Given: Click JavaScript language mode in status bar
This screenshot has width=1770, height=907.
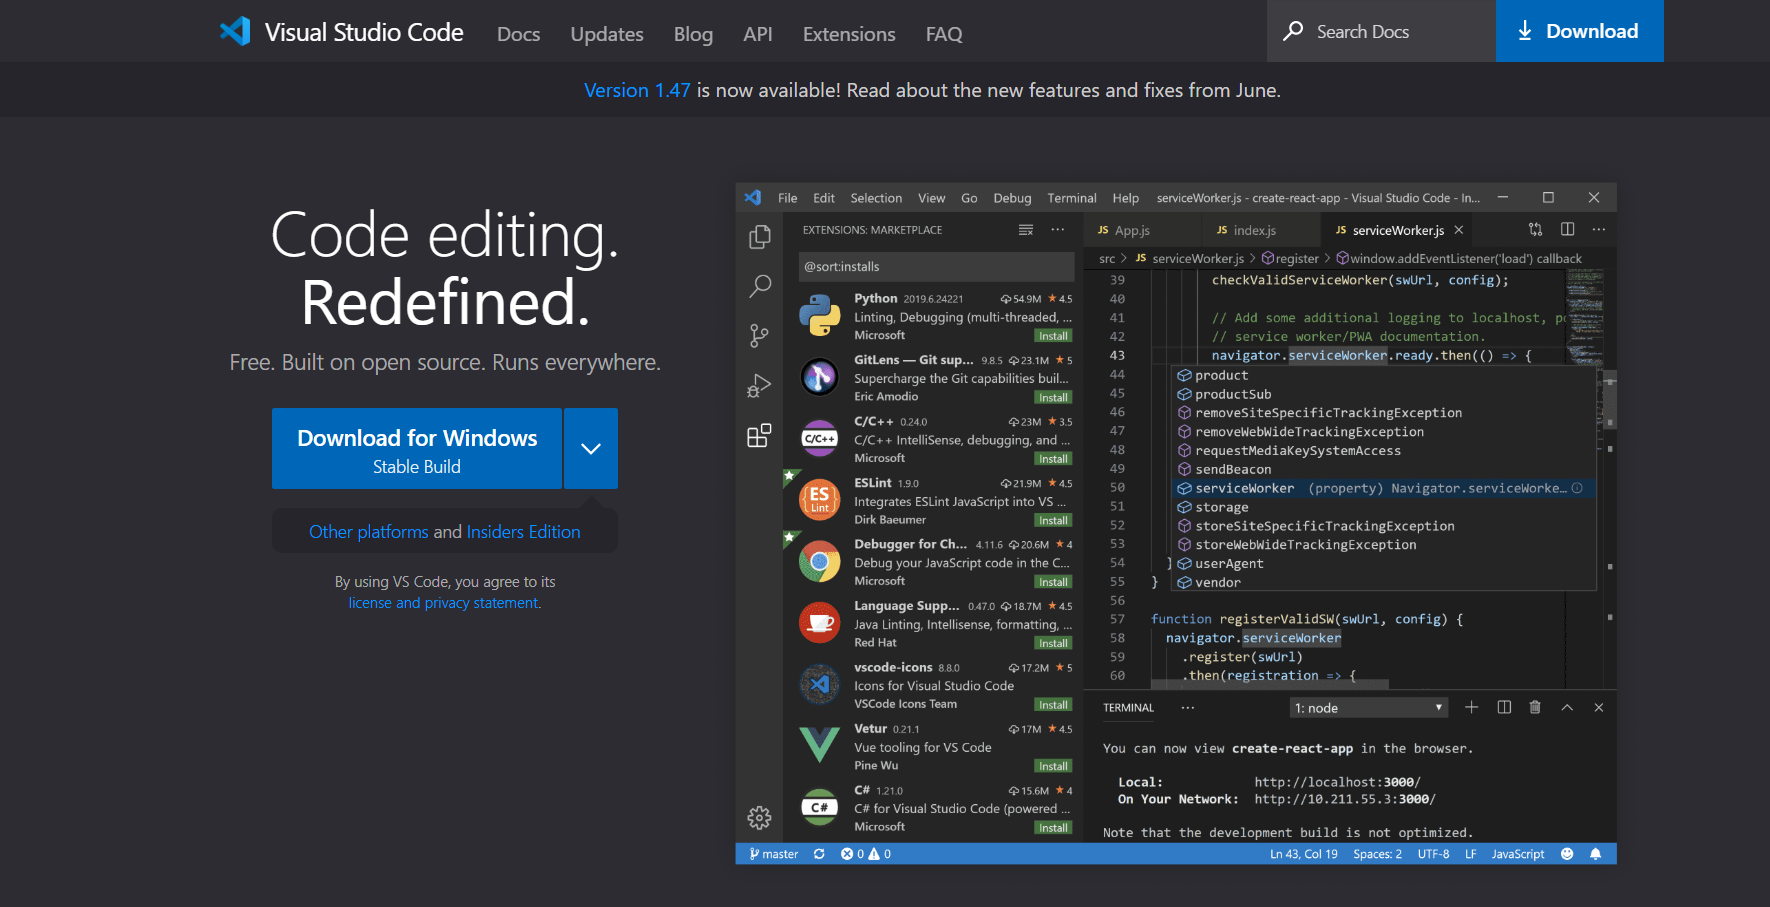Looking at the screenshot, I should (x=1518, y=854).
